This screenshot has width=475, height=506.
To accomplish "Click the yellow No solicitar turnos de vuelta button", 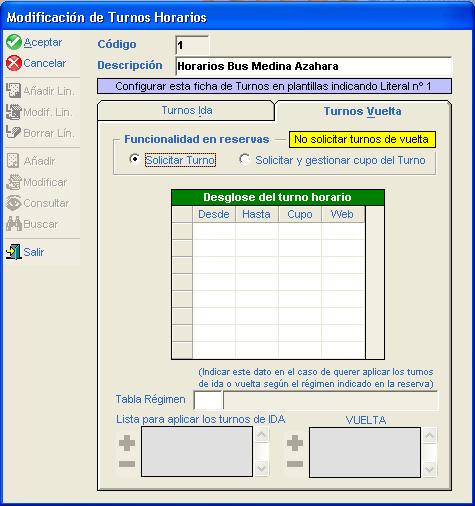I will pos(362,139).
